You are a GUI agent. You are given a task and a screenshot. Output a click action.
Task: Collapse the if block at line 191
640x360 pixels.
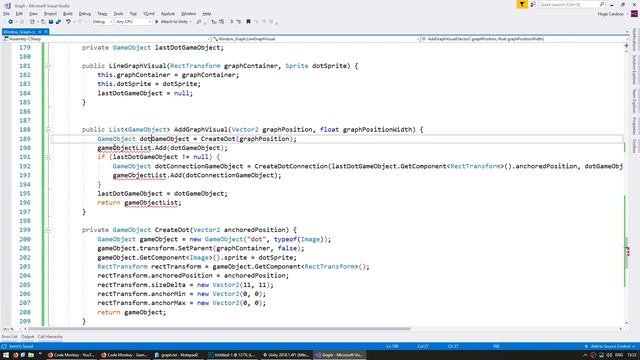tap(48, 157)
